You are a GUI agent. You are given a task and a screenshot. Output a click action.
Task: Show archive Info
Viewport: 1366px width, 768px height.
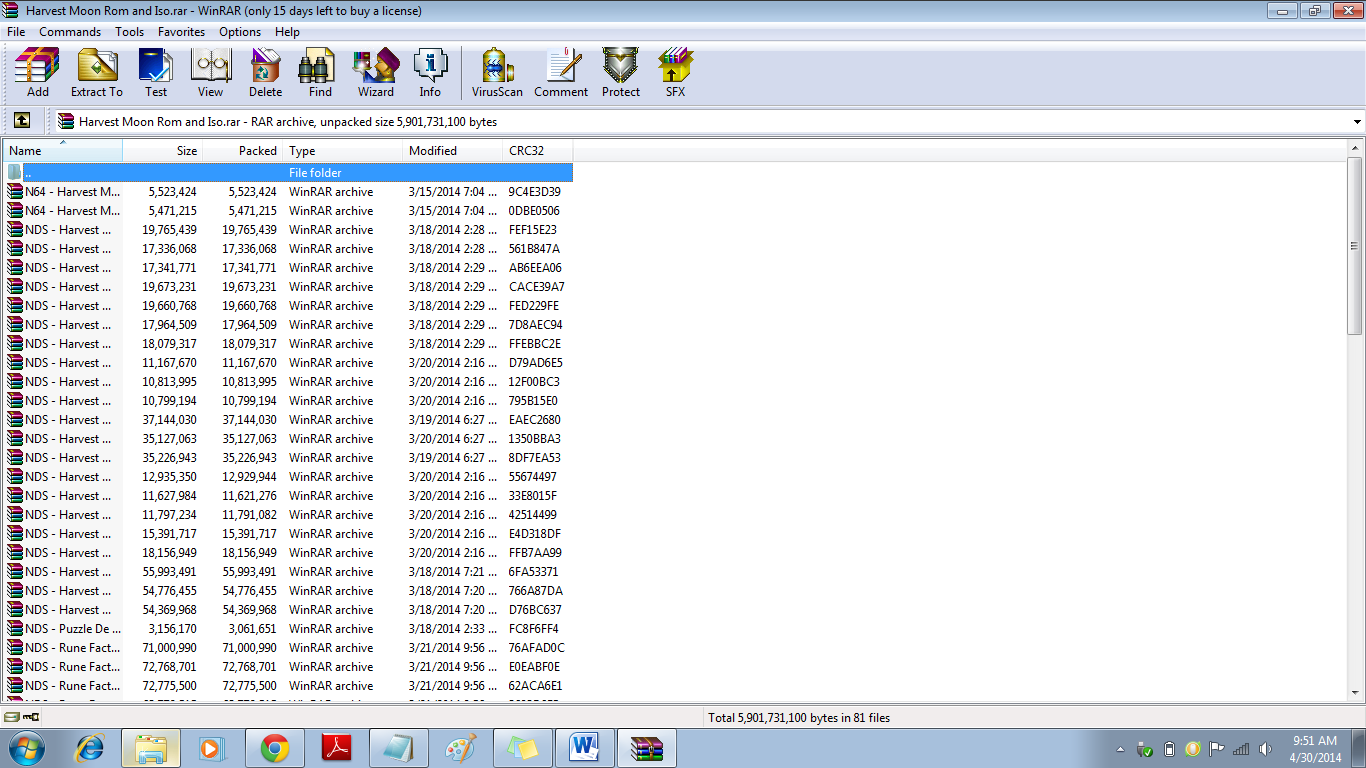pyautogui.click(x=430, y=72)
